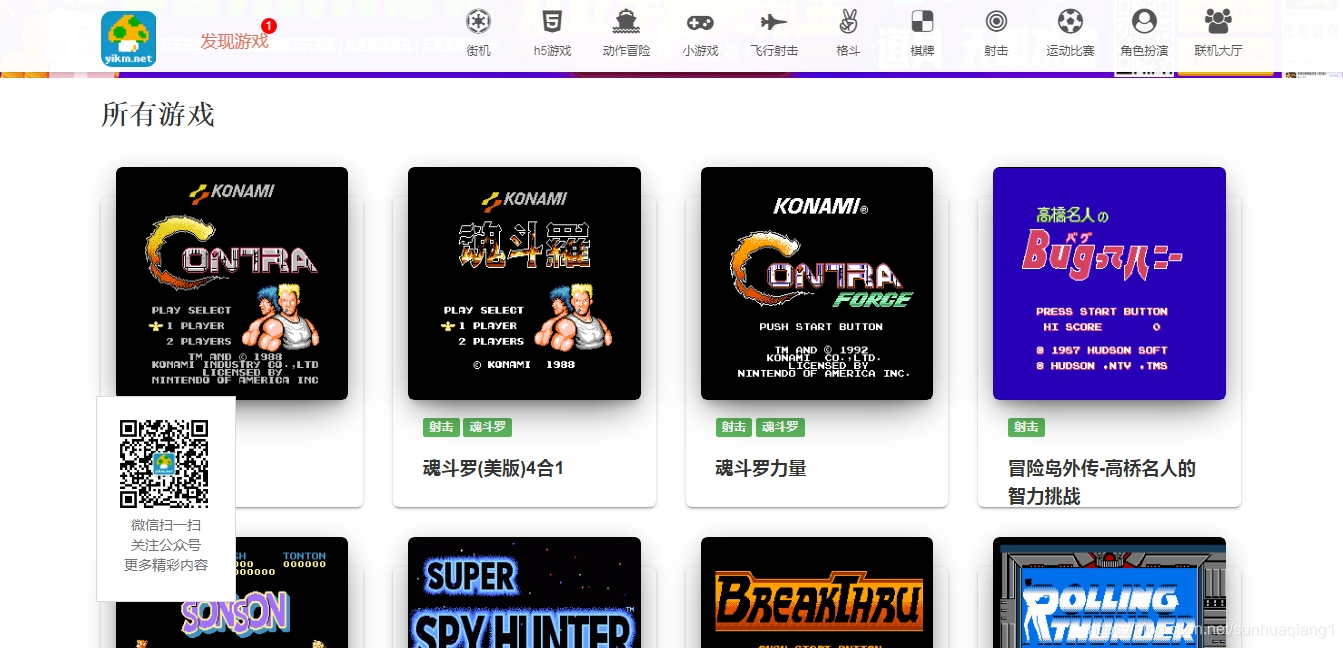This screenshot has width=1343, height=648.
Task: Open the Contra Force game cover
Action: 817,283
